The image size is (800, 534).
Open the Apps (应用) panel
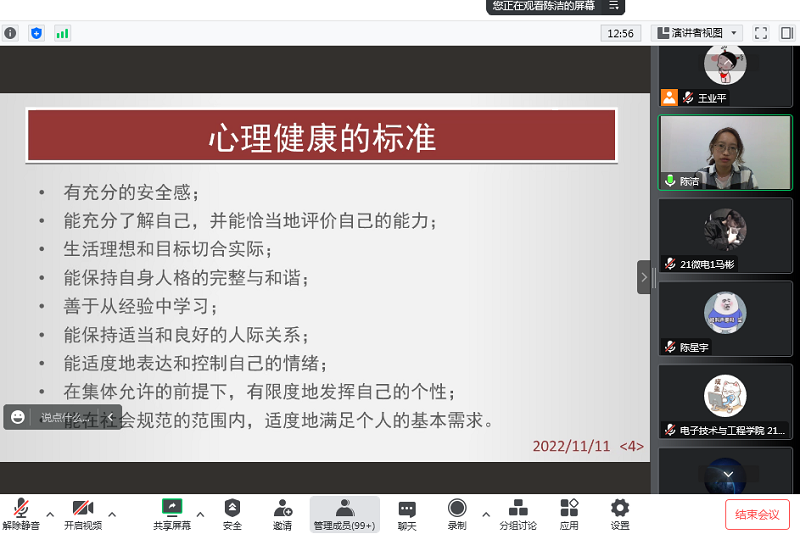tap(569, 514)
